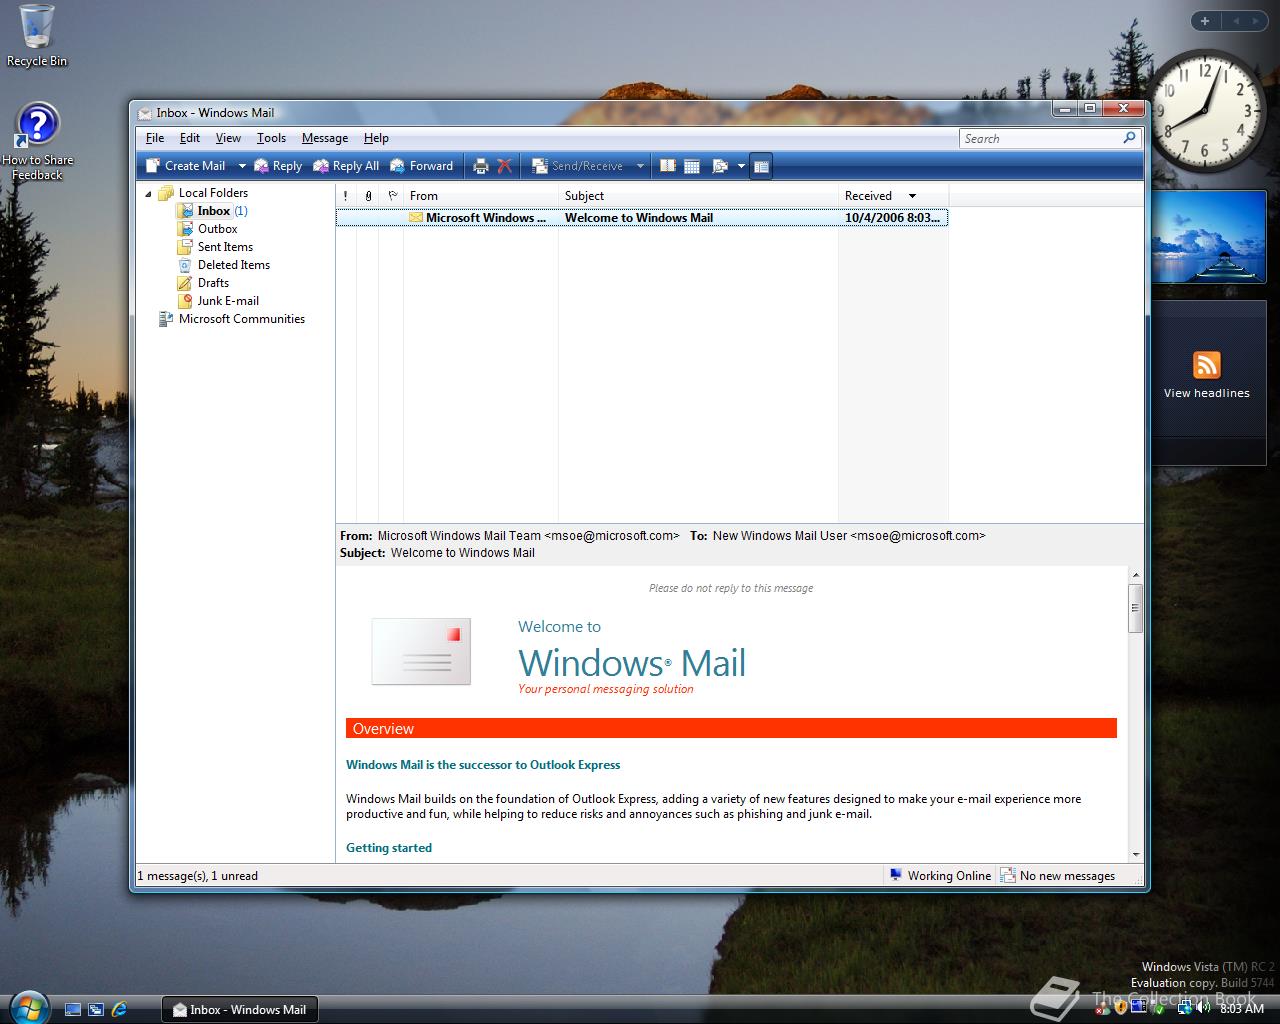The height and width of the screenshot is (1024, 1280).
Task: Sort by the Priority (!) column header
Action: (x=345, y=196)
